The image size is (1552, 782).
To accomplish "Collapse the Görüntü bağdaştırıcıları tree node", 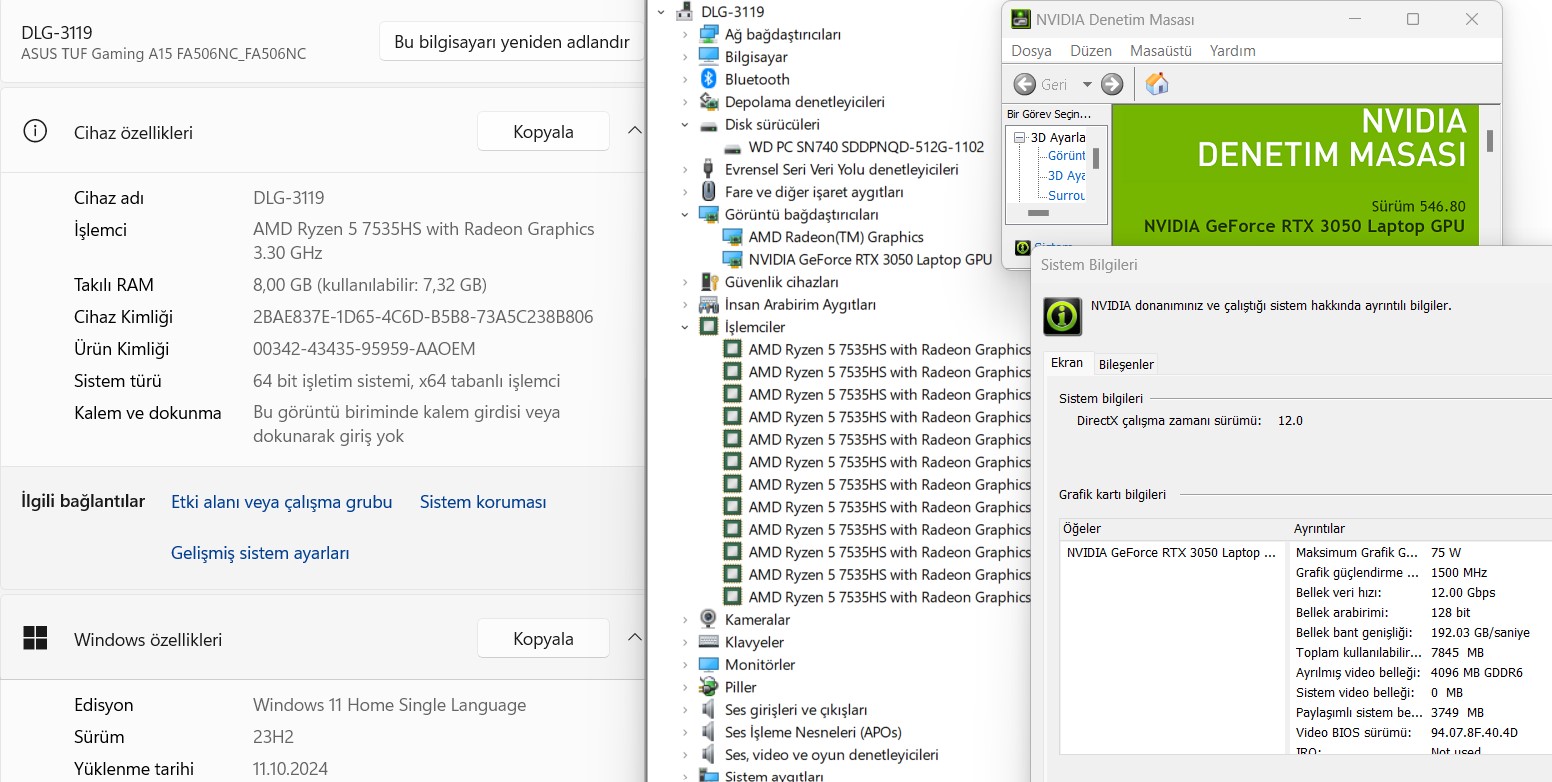I will (x=685, y=215).
